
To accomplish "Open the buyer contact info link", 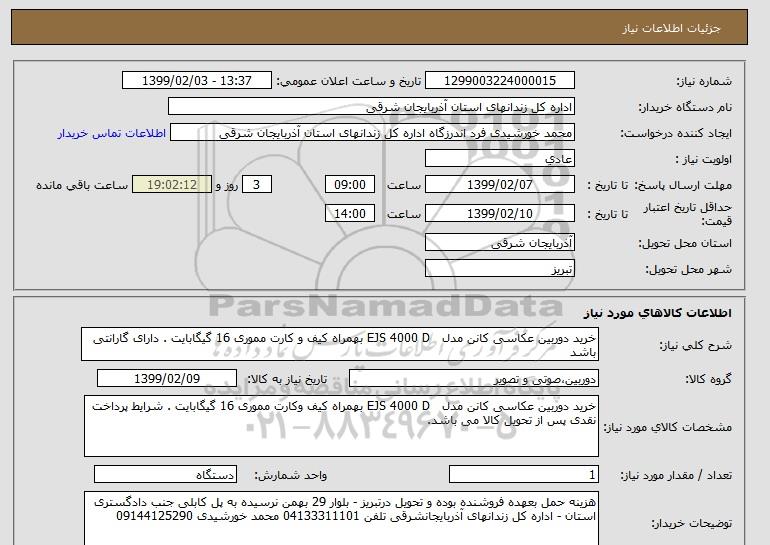I will (112, 133).
